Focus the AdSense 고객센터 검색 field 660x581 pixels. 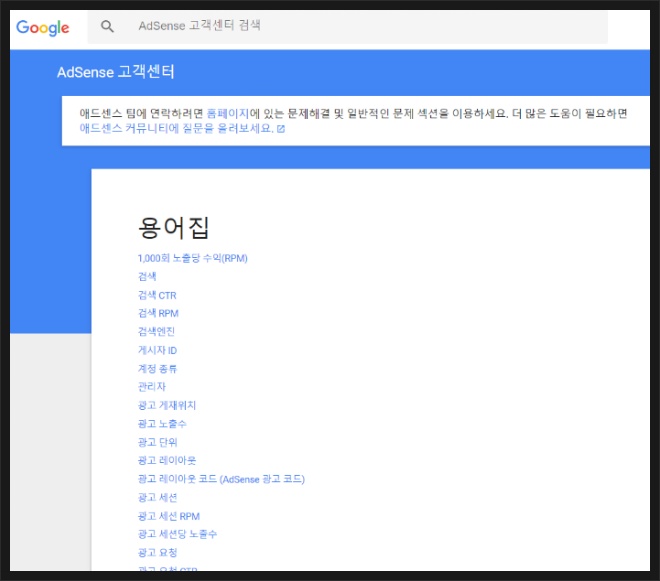[x=347, y=26]
